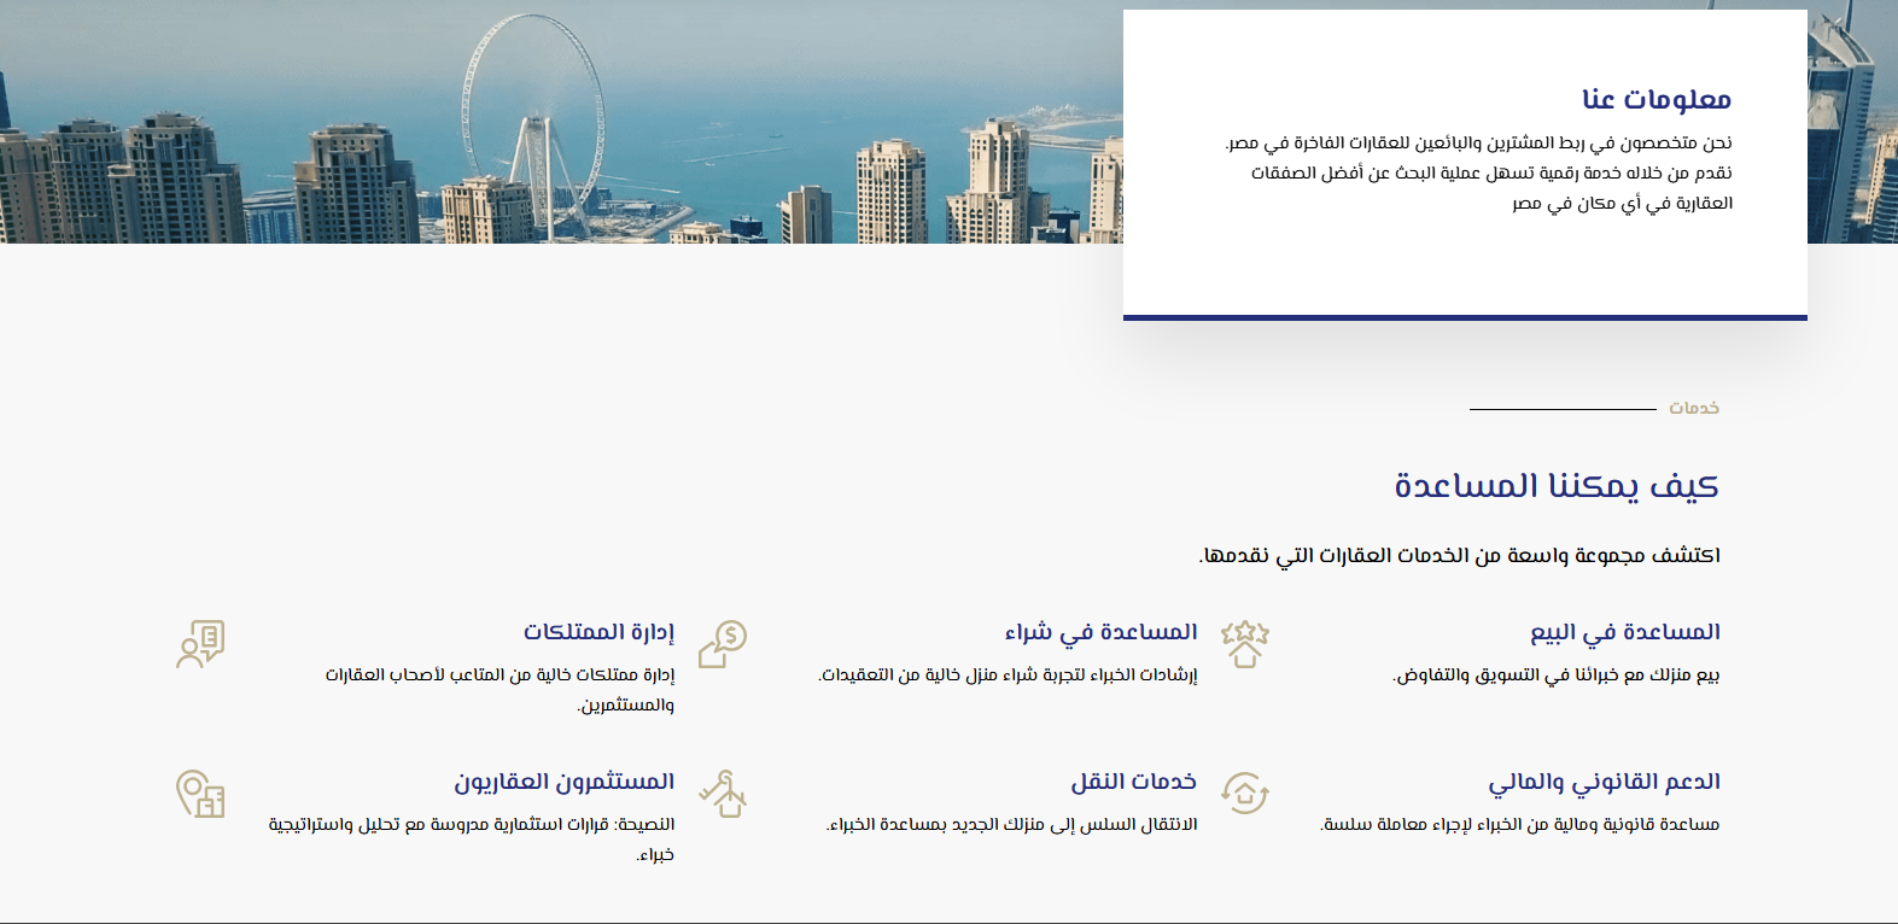Click the house with stars icon
The height and width of the screenshot is (924, 1898).
pos(1244,644)
